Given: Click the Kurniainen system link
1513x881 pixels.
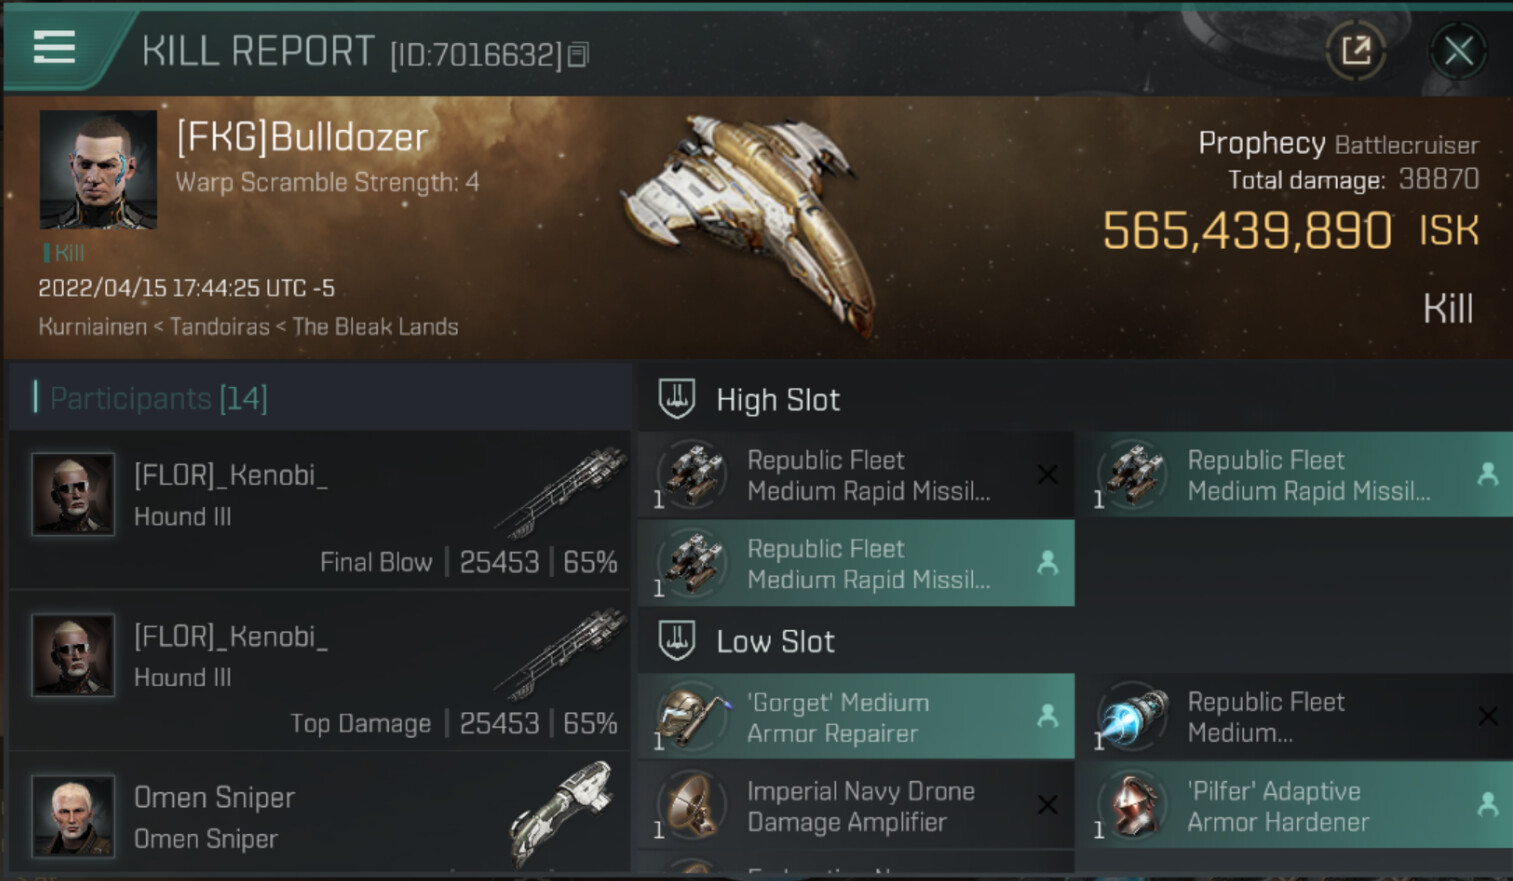Looking at the screenshot, I should click(92, 327).
